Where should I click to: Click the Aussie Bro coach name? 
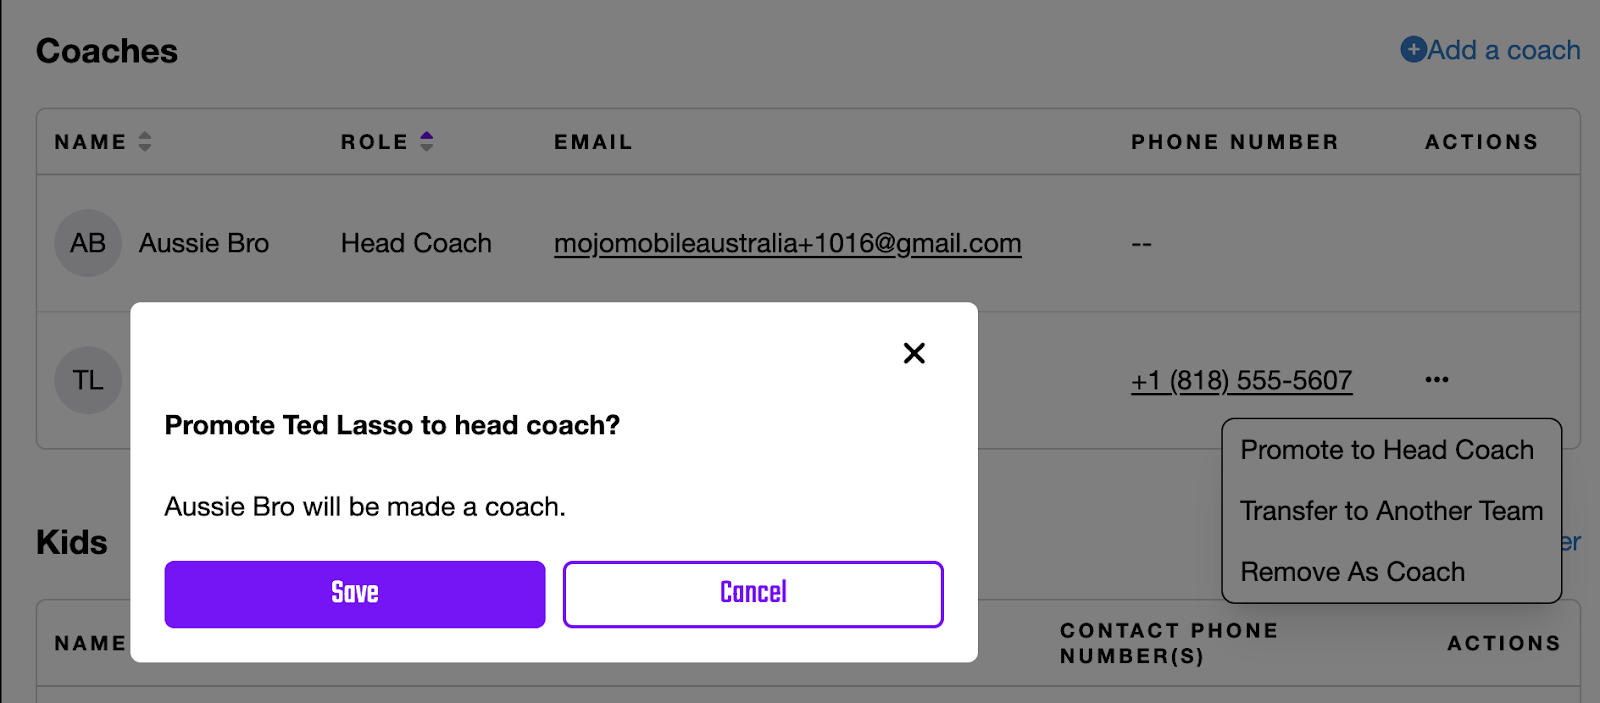pyautogui.click(x=204, y=243)
